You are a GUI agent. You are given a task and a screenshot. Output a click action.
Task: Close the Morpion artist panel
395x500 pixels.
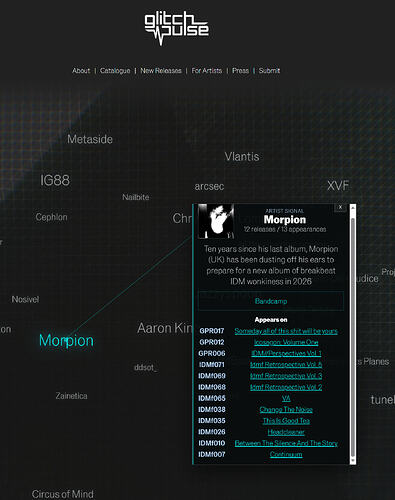340,207
